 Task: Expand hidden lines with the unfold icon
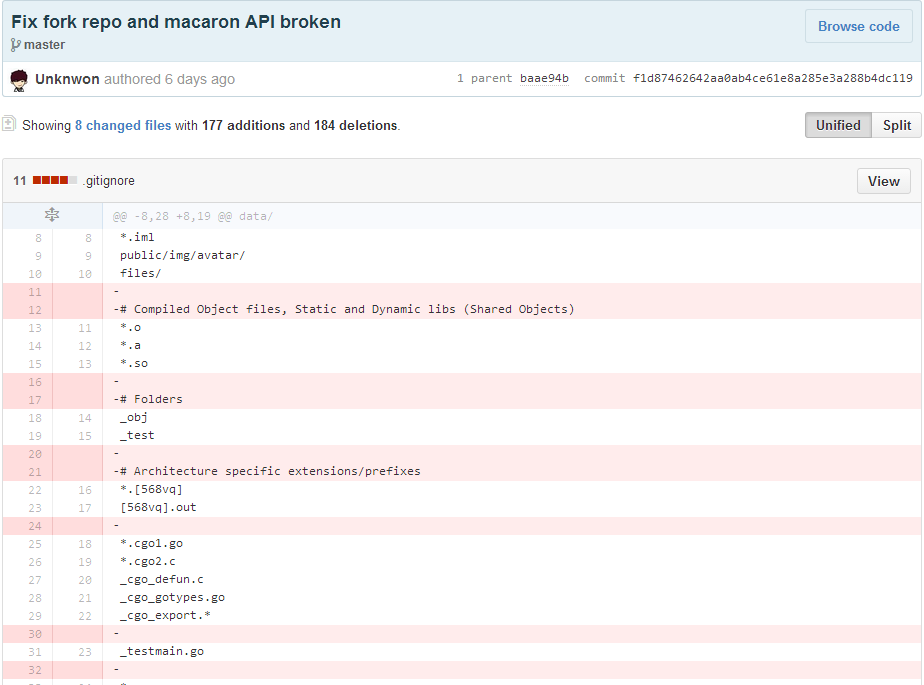(x=52, y=216)
